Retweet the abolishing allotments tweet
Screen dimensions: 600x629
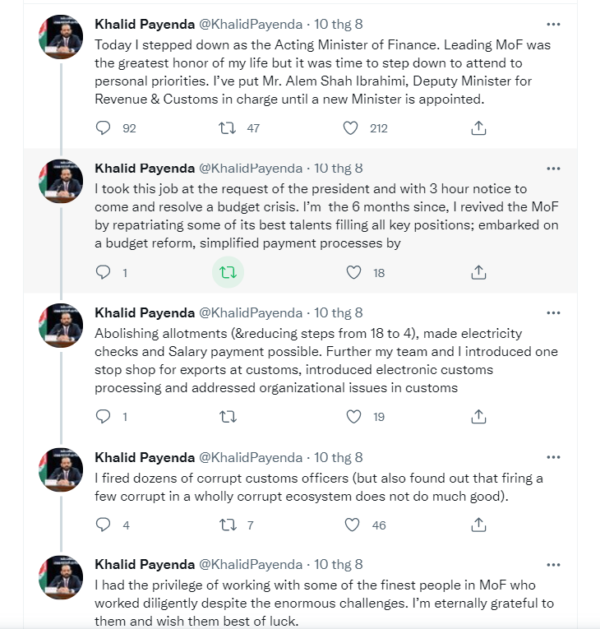click(x=227, y=416)
